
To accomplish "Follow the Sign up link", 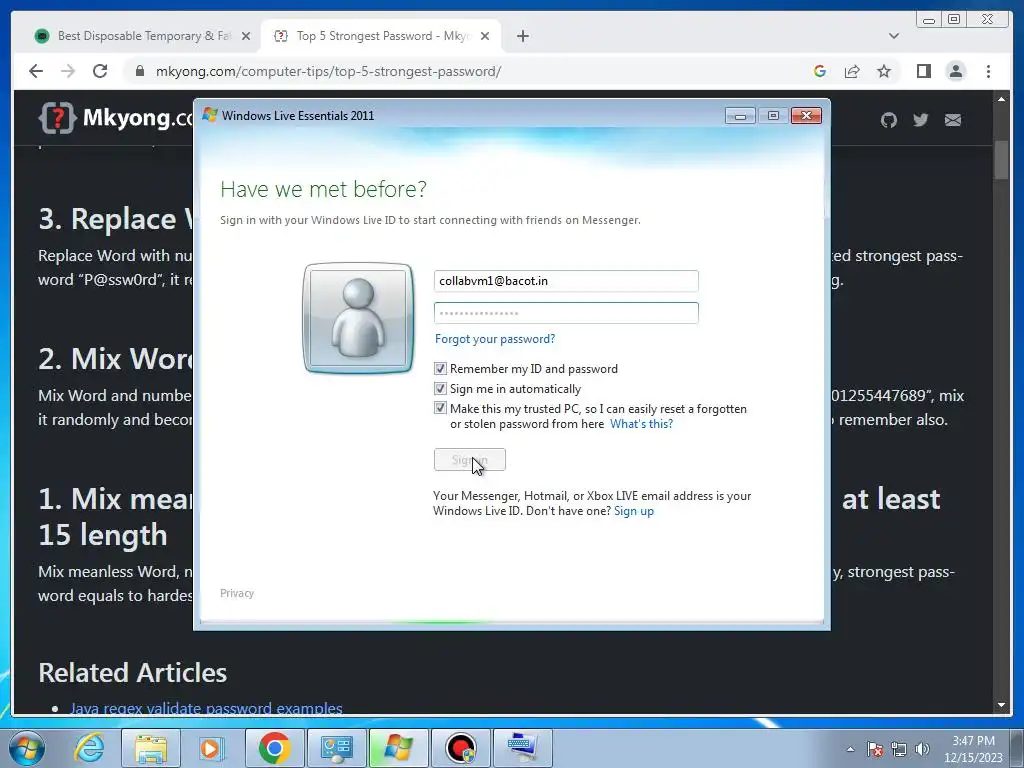I will click(633, 511).
